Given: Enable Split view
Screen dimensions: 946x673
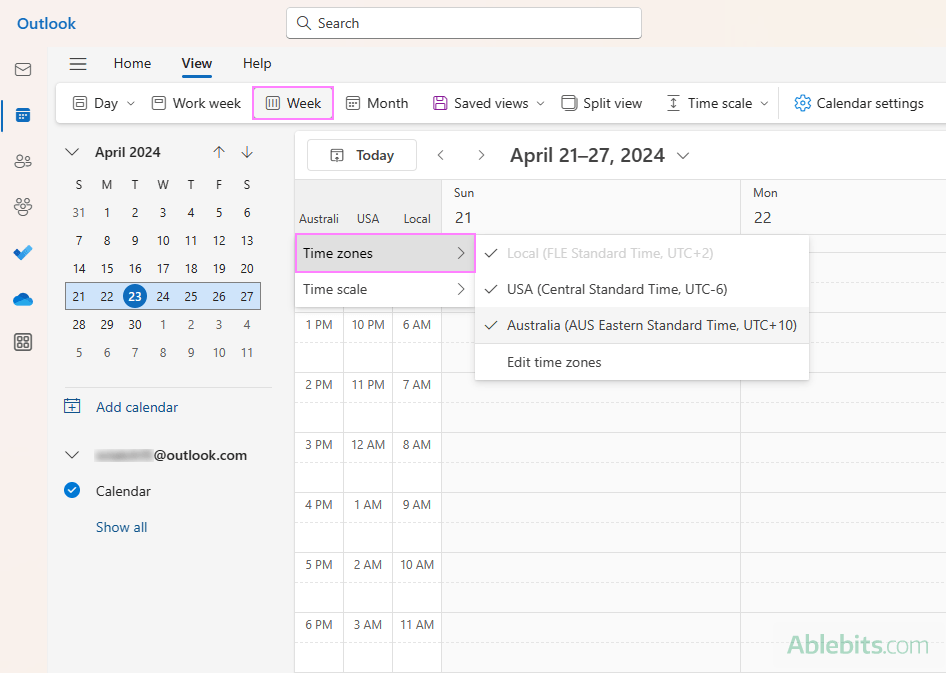Looking at the screenshot, I should (x=602, y=103).
